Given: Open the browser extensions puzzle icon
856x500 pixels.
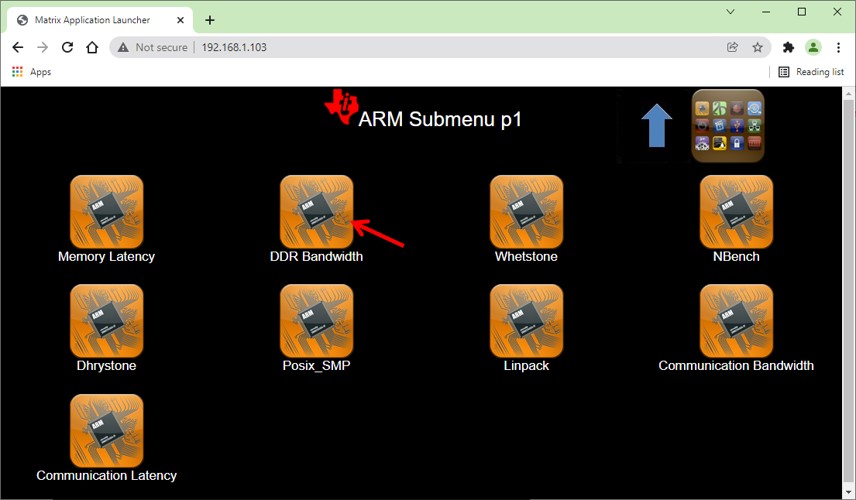Looking at the screenshot, I should (788, 47).
